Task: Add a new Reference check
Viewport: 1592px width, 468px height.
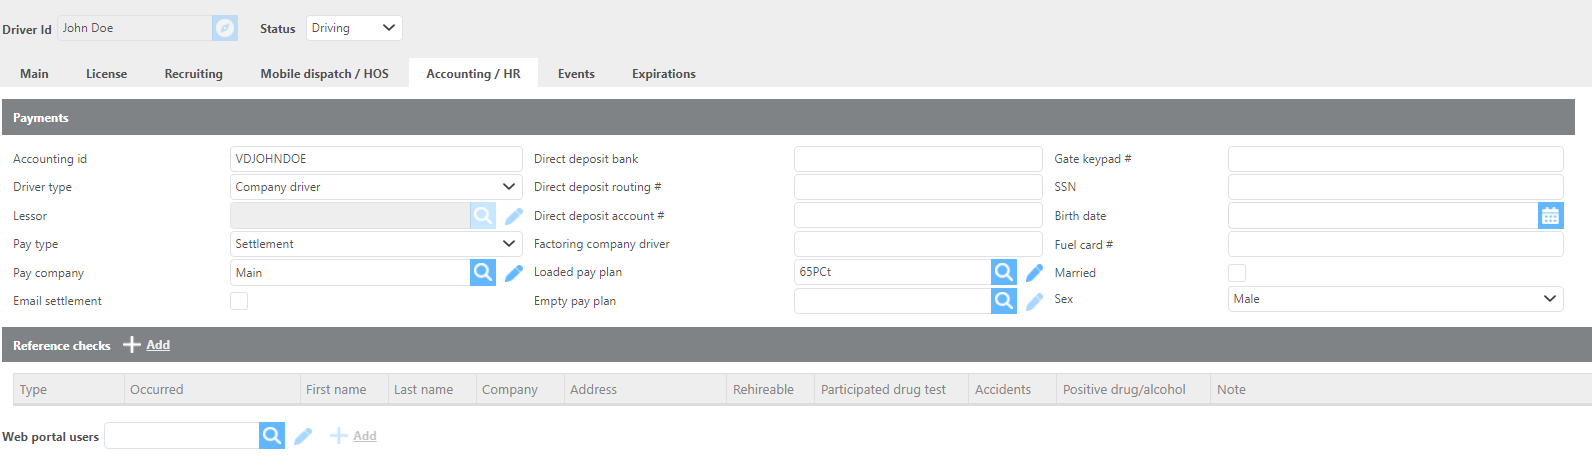Action: click(148, 345)
